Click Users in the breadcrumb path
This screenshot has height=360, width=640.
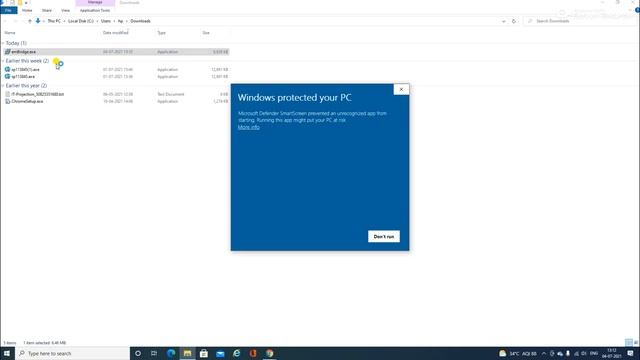click(106, 21)
